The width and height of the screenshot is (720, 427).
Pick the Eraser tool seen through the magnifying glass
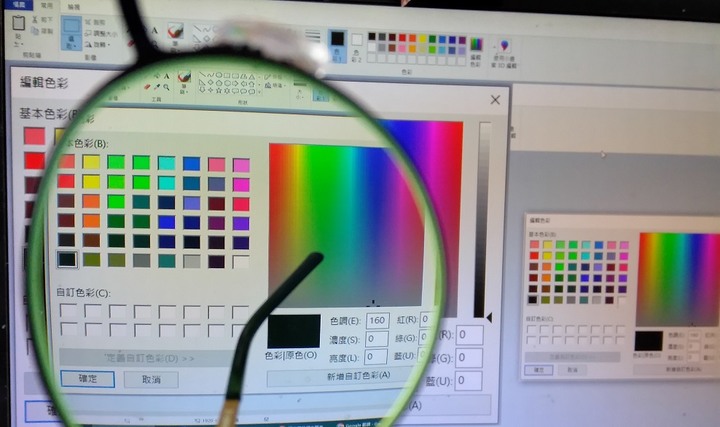point(147,86)
